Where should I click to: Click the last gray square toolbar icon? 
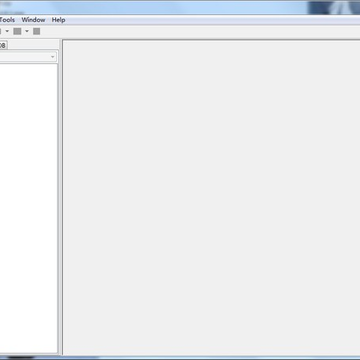point(37,31)
